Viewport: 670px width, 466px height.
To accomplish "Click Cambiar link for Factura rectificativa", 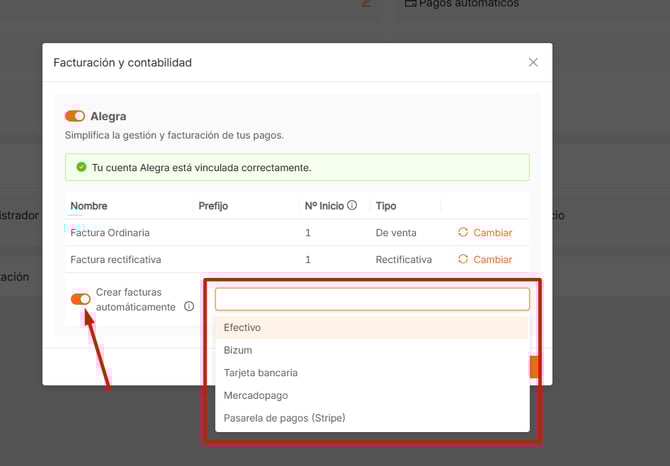I will (492, 260).
